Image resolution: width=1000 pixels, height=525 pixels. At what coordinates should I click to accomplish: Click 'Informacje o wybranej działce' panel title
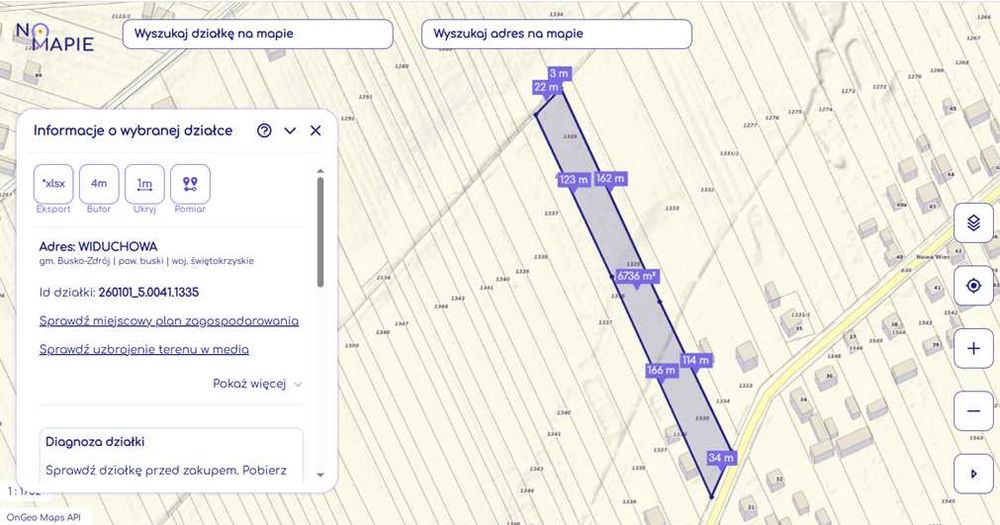point(133,130)
